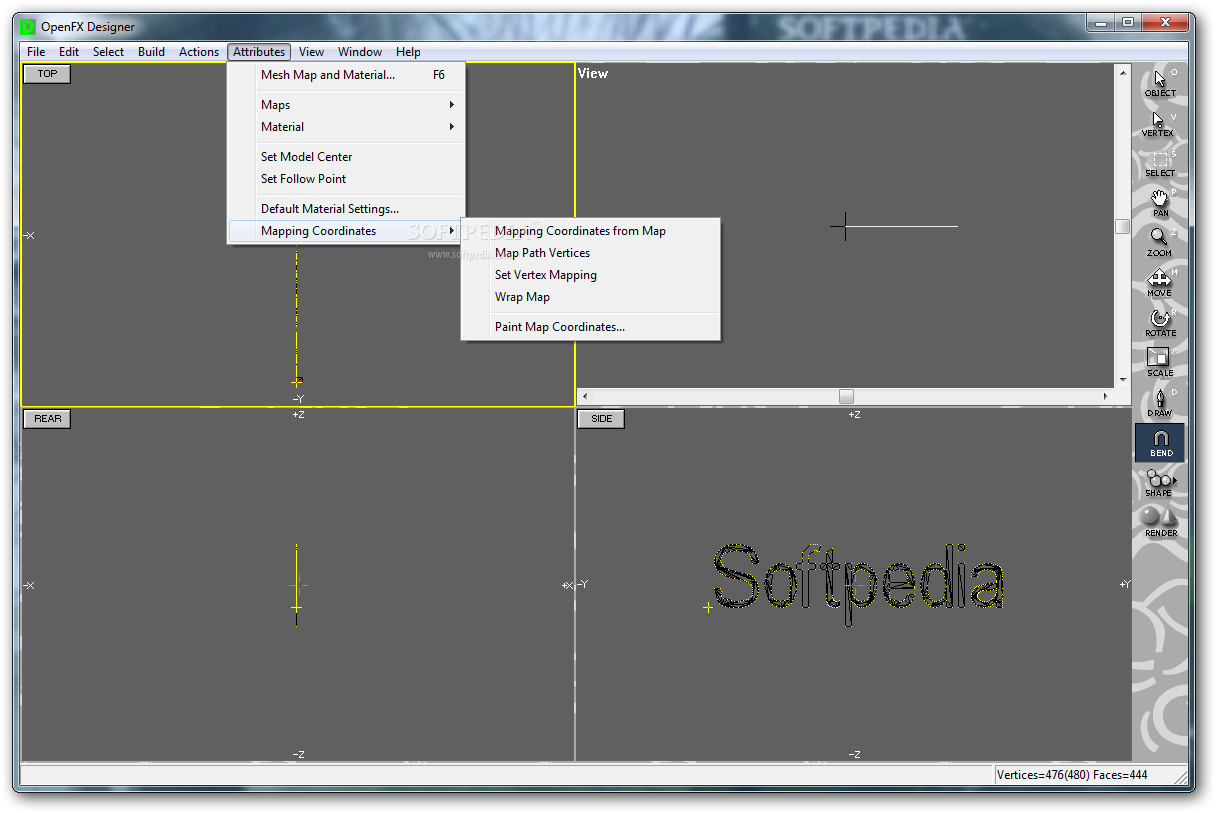
Task: Open the Select menu
Action: (108, 52)
